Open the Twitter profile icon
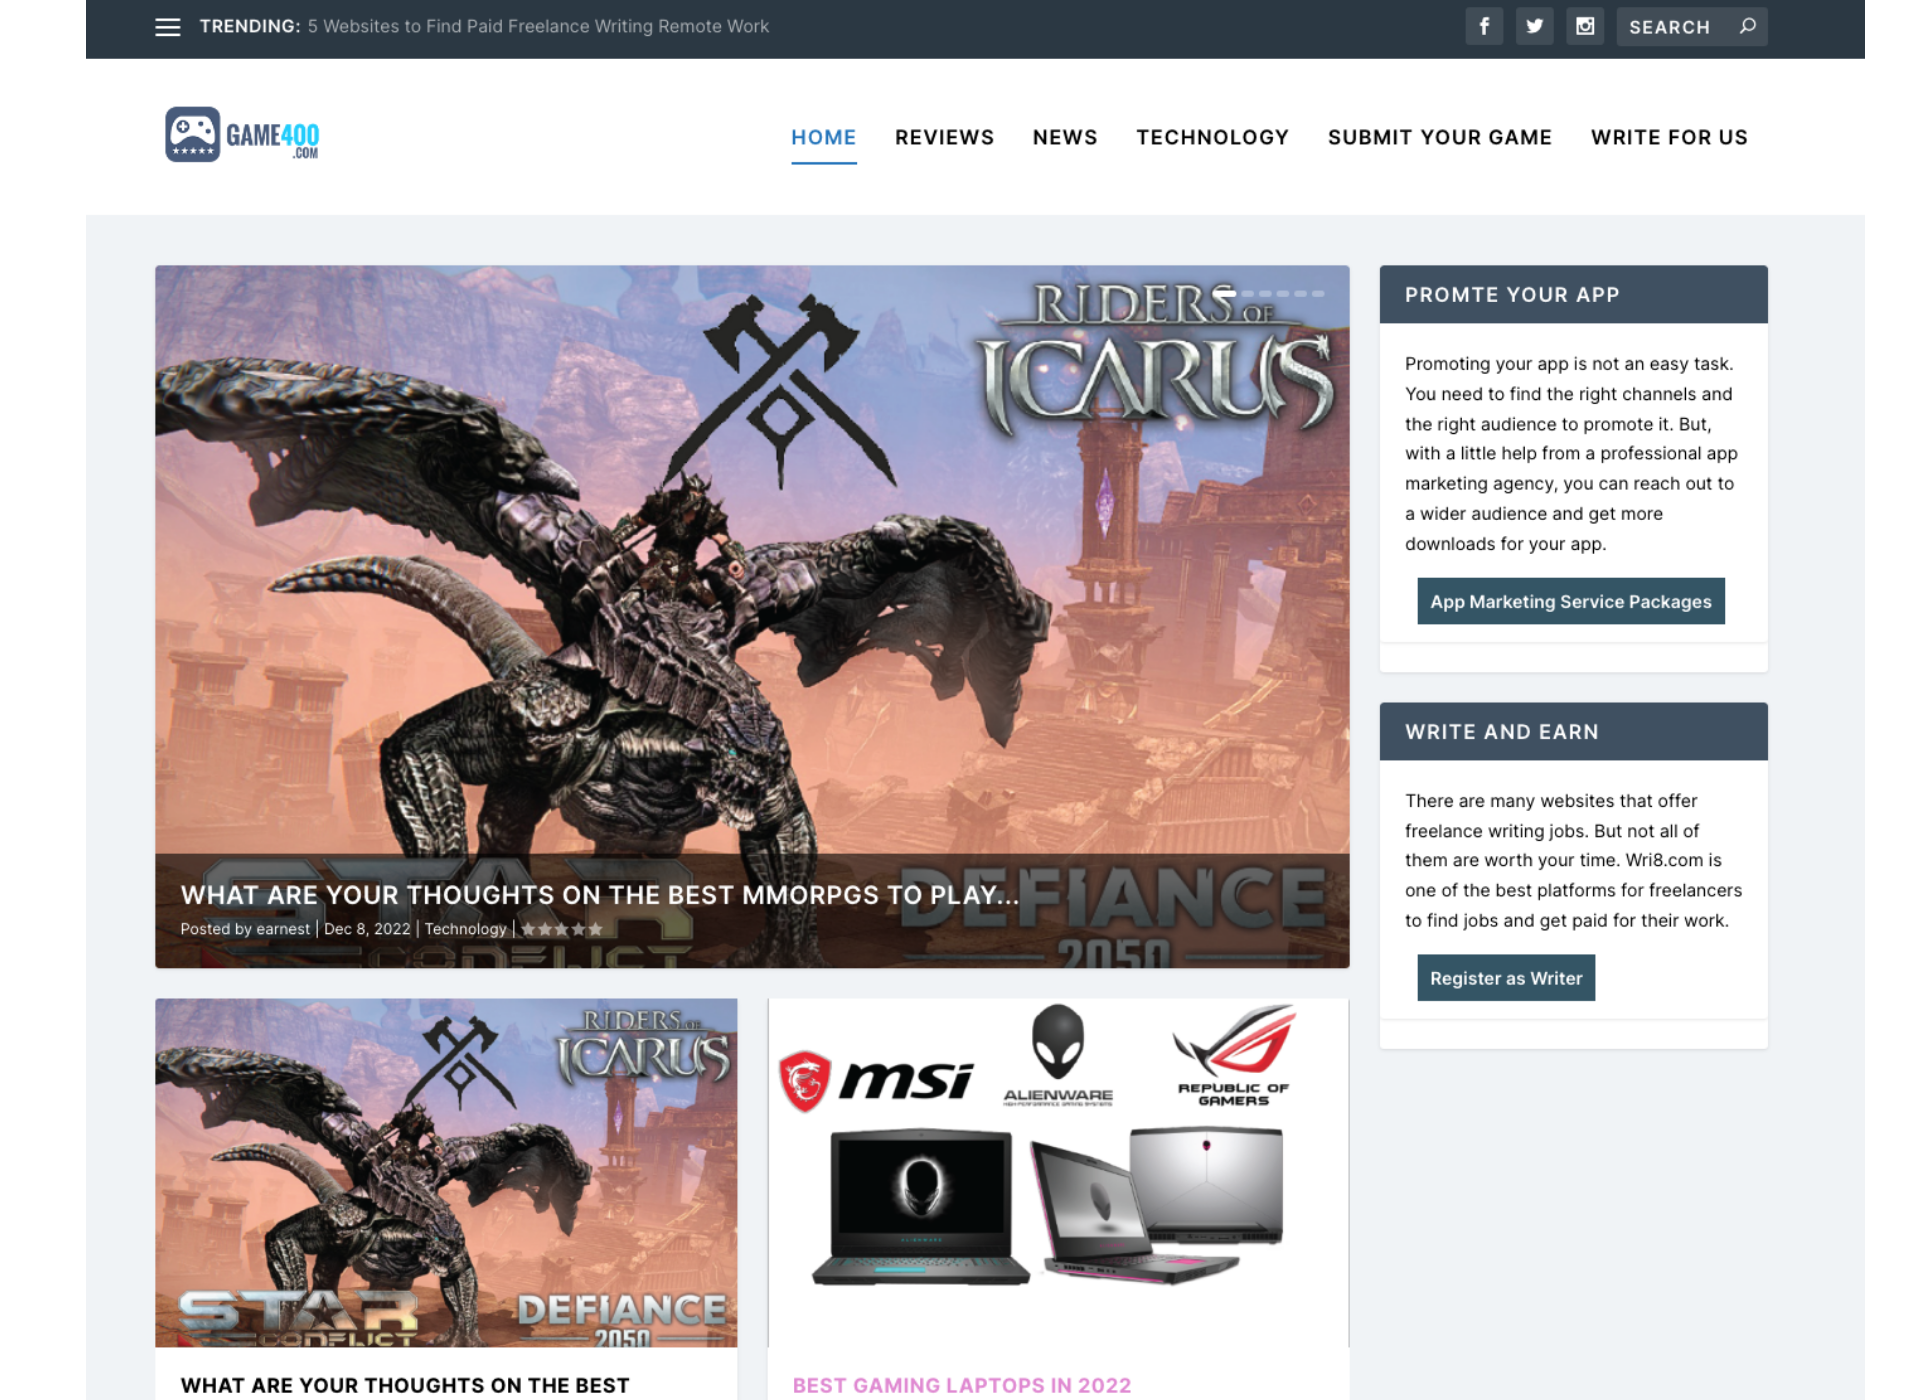 point(1534,26)
